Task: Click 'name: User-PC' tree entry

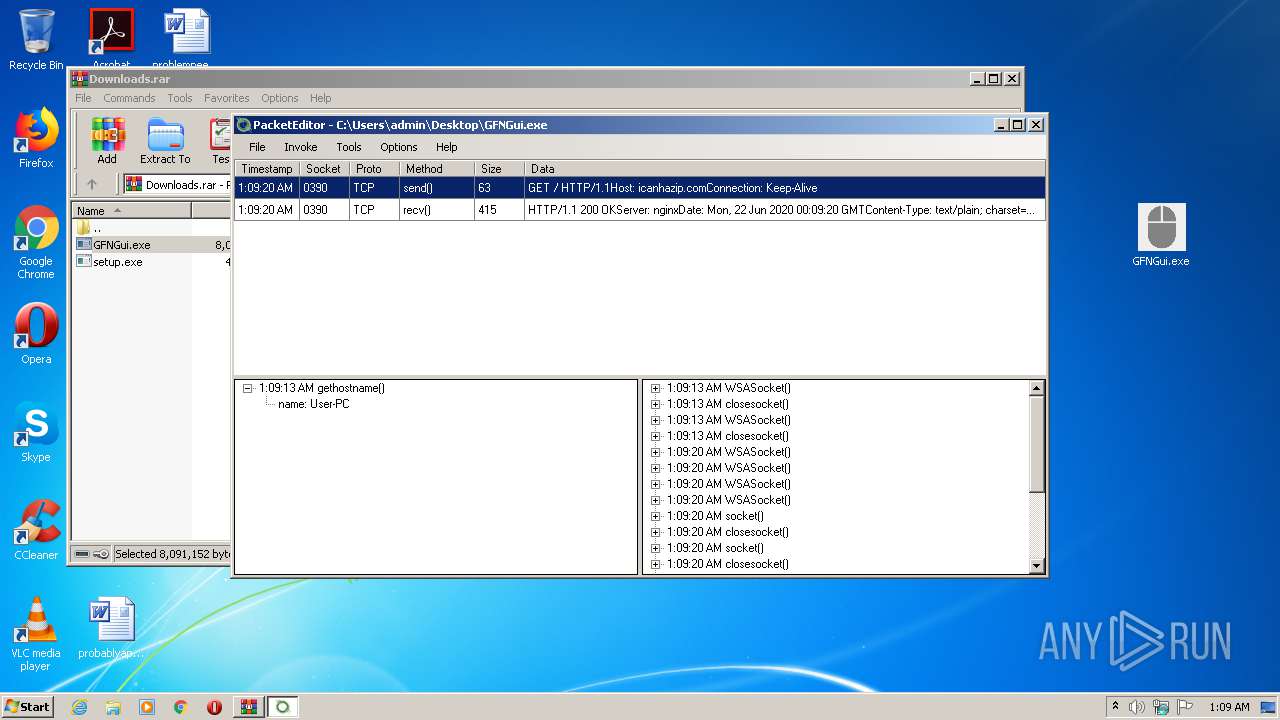Action: [x=313, y=404]
